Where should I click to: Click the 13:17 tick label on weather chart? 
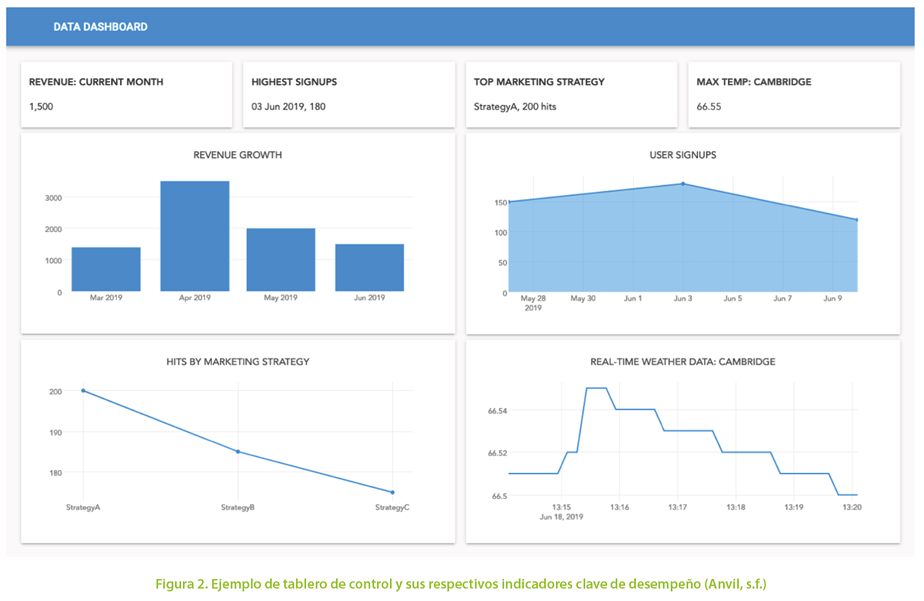[x=677, y=508]
